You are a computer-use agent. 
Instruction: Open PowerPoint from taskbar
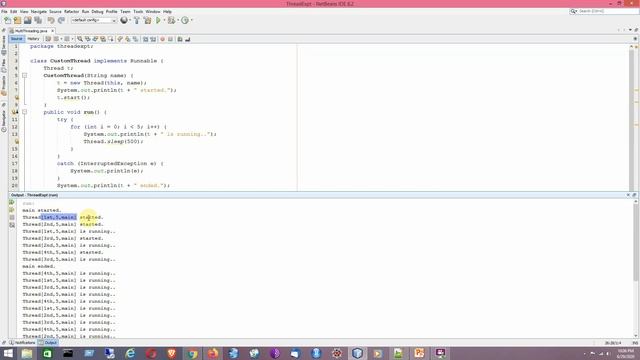click(x=419, y=353)
